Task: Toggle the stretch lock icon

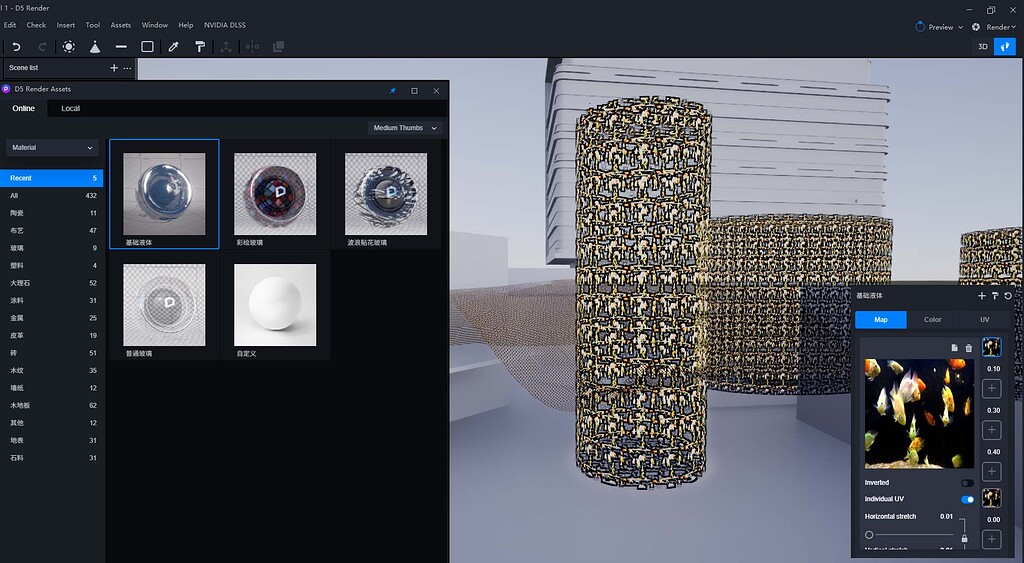Action: point(965,538)
